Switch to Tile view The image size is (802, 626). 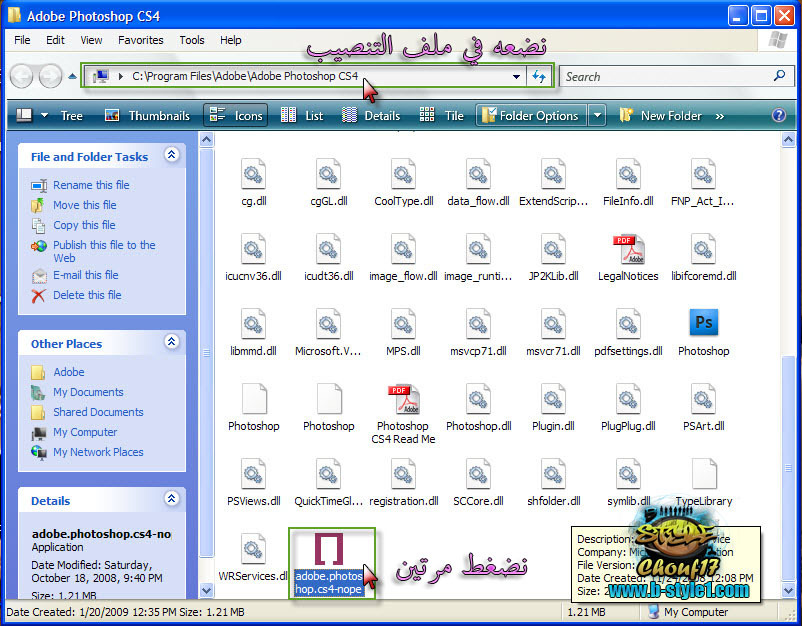pos(441,116)
